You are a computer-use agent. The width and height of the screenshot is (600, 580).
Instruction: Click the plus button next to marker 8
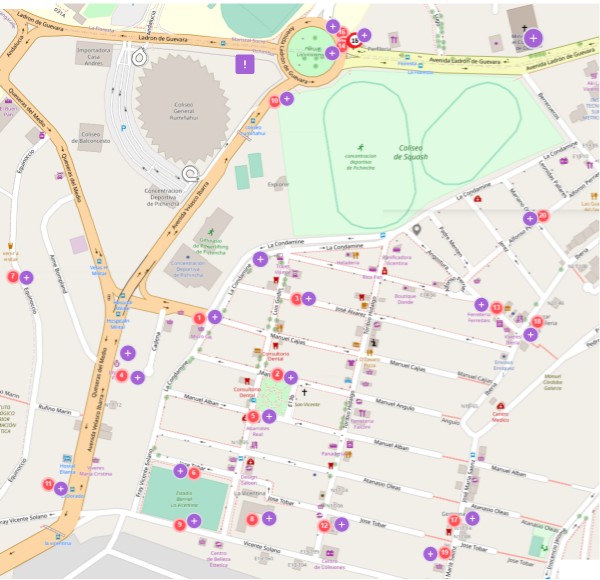click(x=268, y=519)
